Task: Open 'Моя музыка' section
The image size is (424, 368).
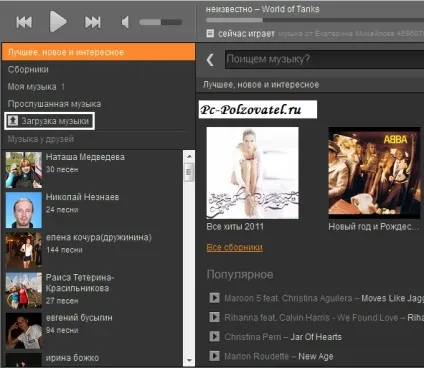Action: pos(36,87)
